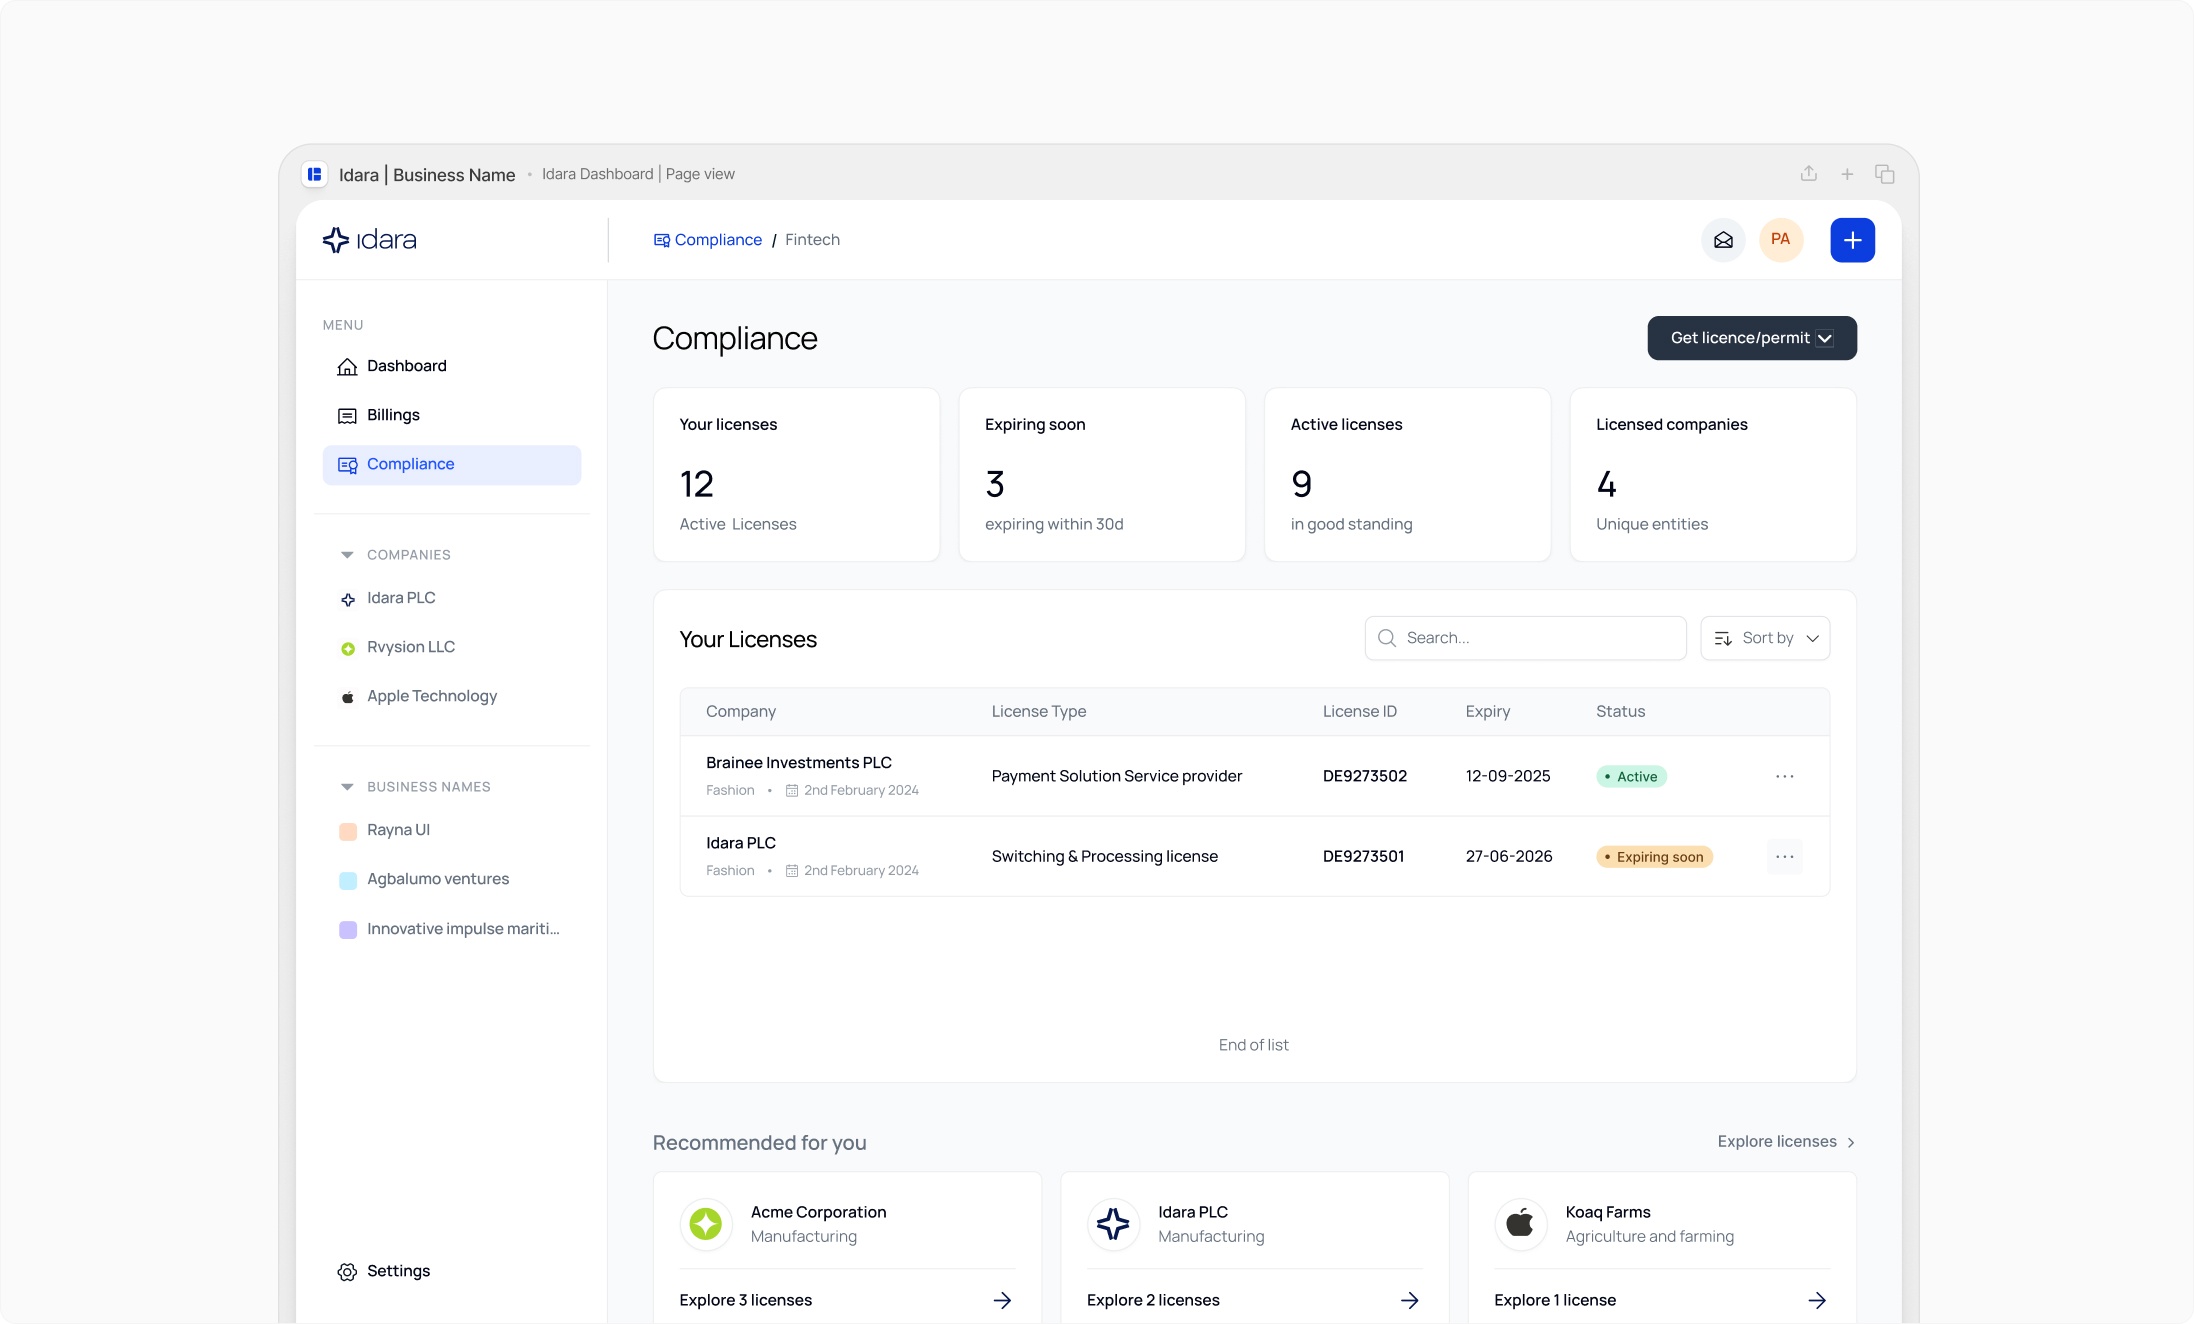This screenshot has width=2194, height=1324.
Task: Click the license Search field
Action: pyautogui.click(x=1525, y=638)
